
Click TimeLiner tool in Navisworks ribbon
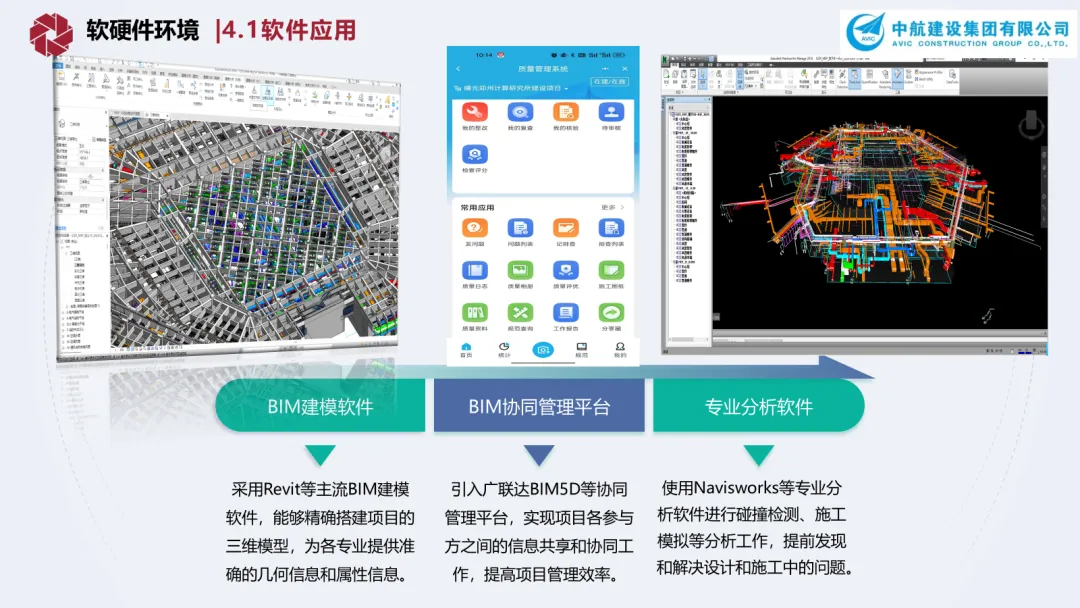coord(855,76)
